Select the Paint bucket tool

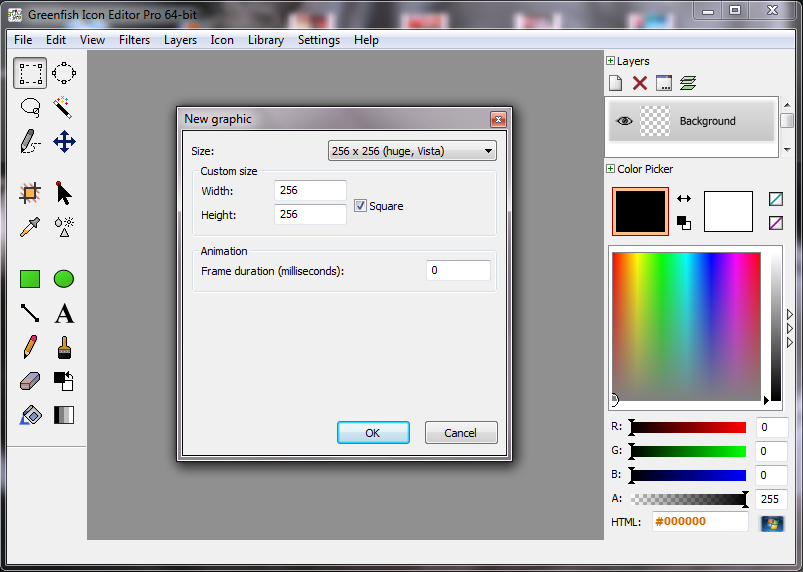pos(30,415)
